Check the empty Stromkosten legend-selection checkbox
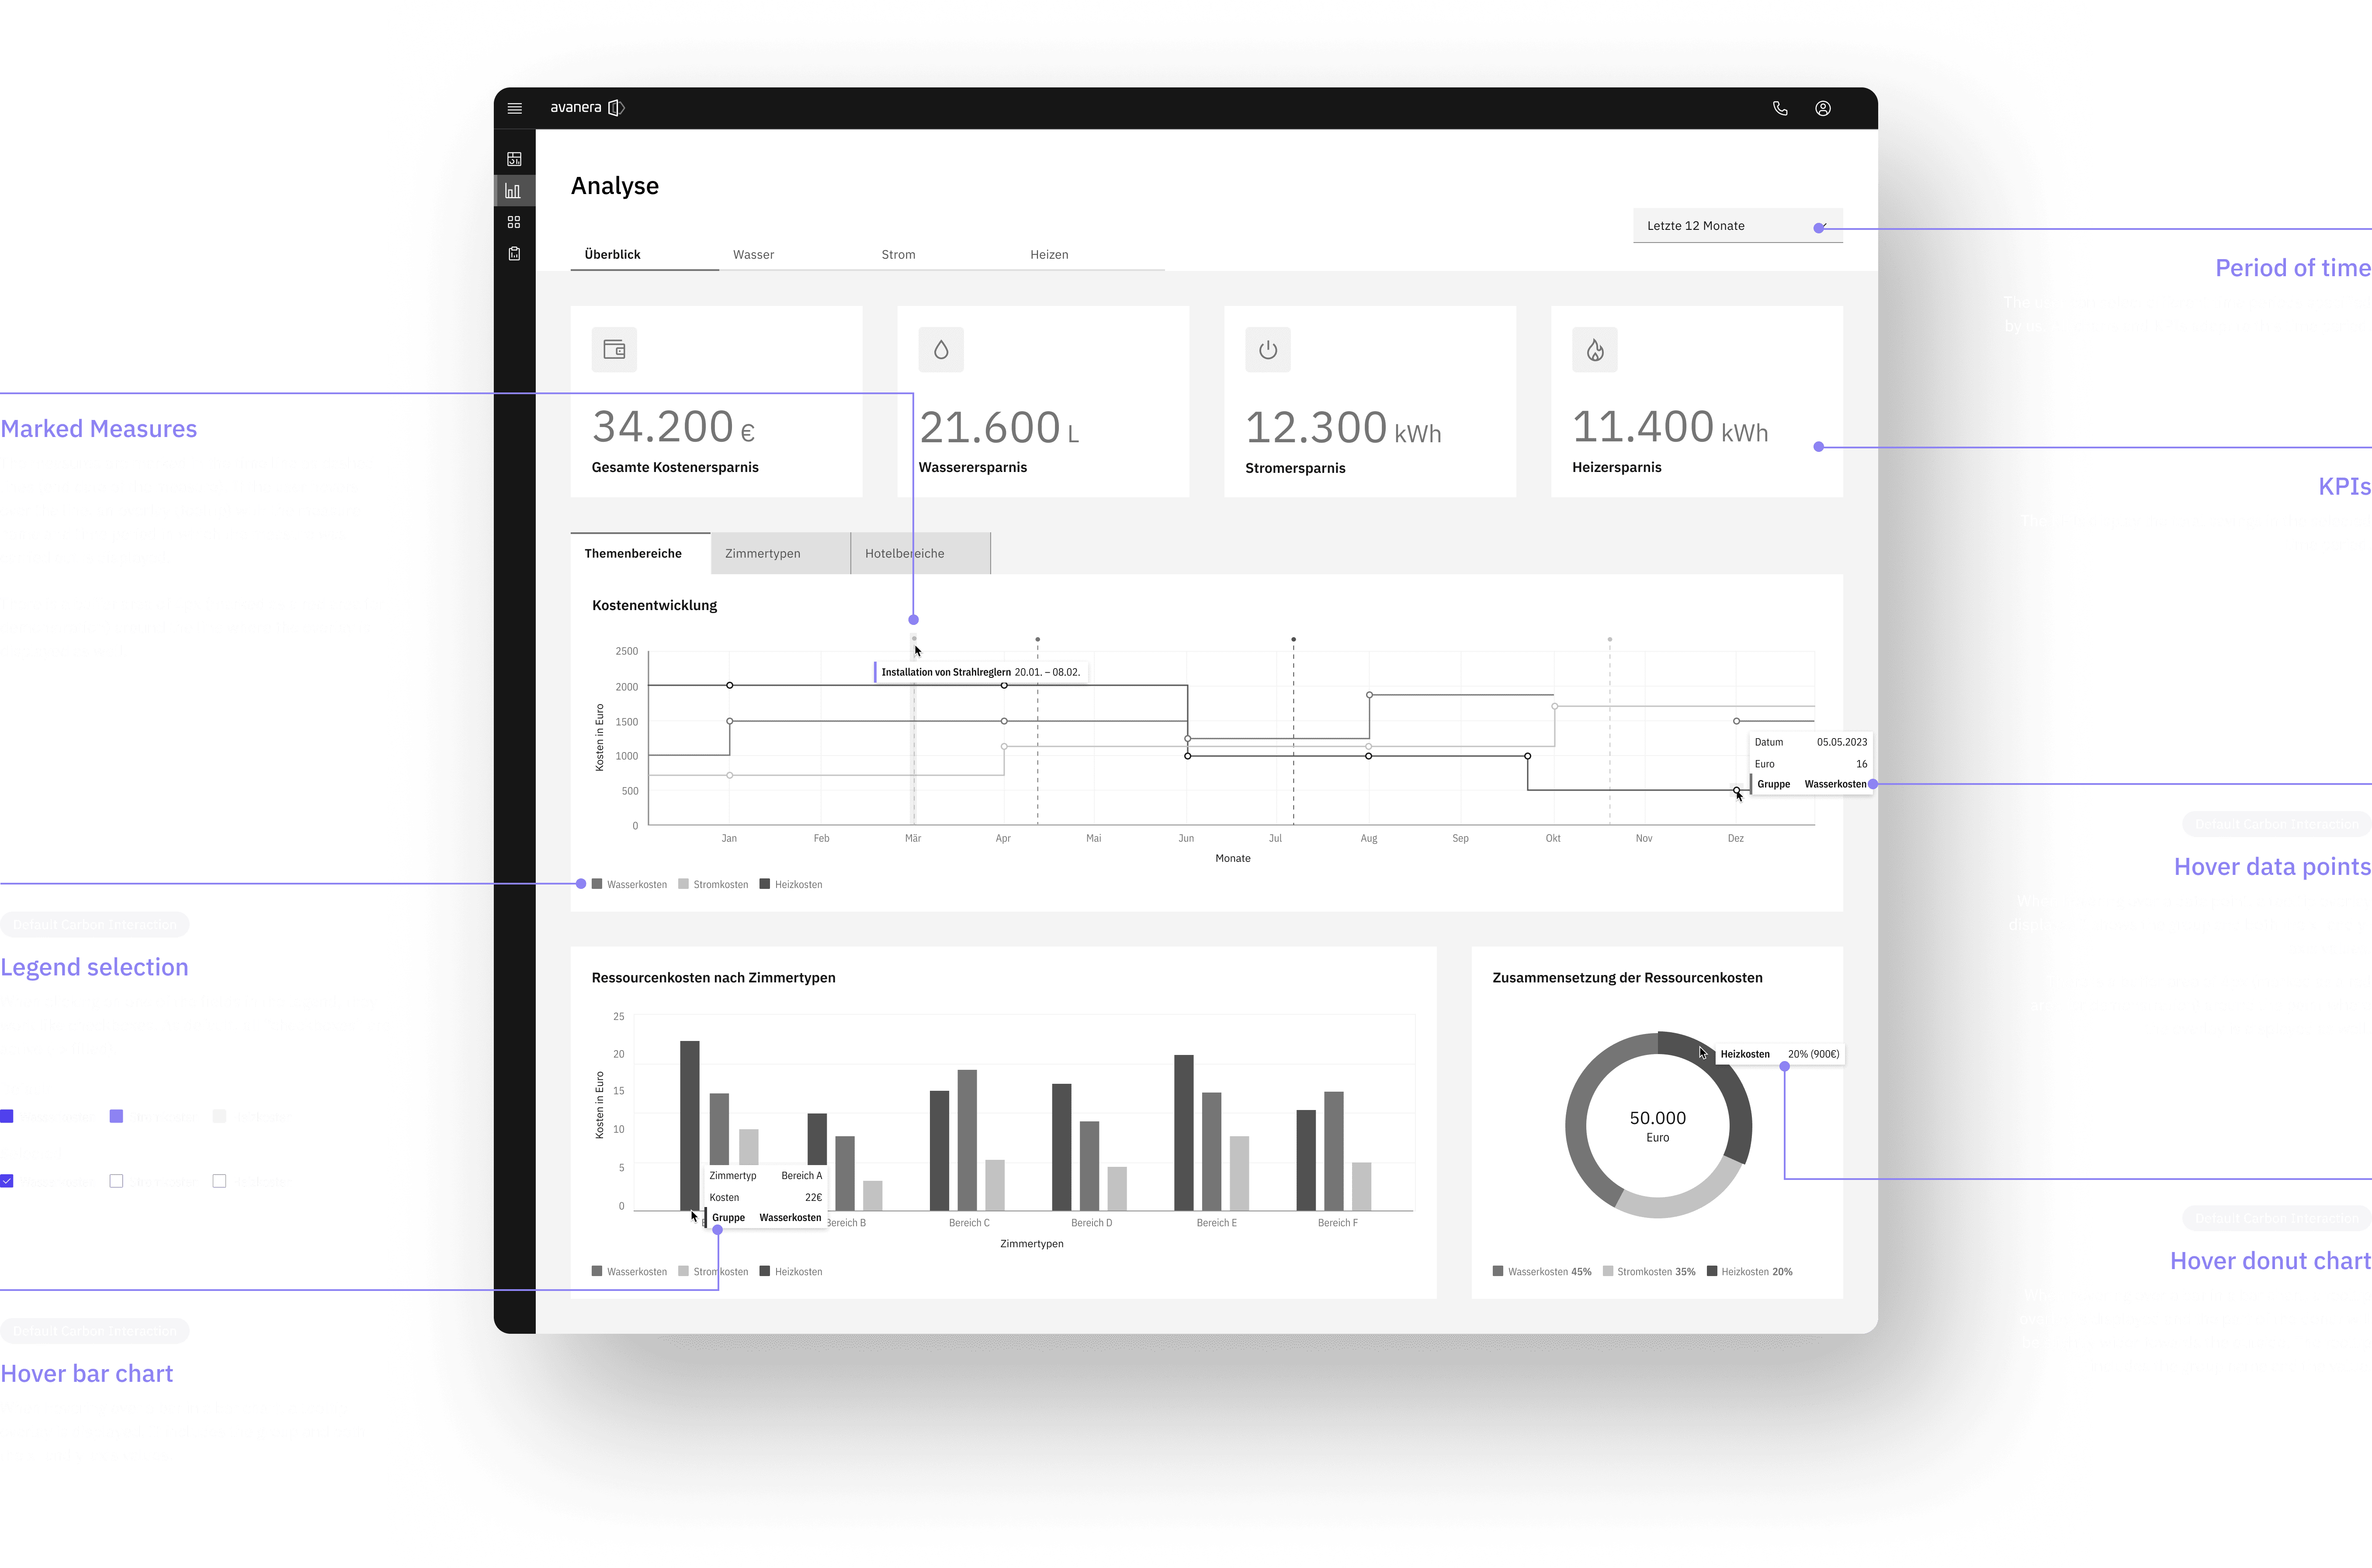 (x=116, y=1181)
